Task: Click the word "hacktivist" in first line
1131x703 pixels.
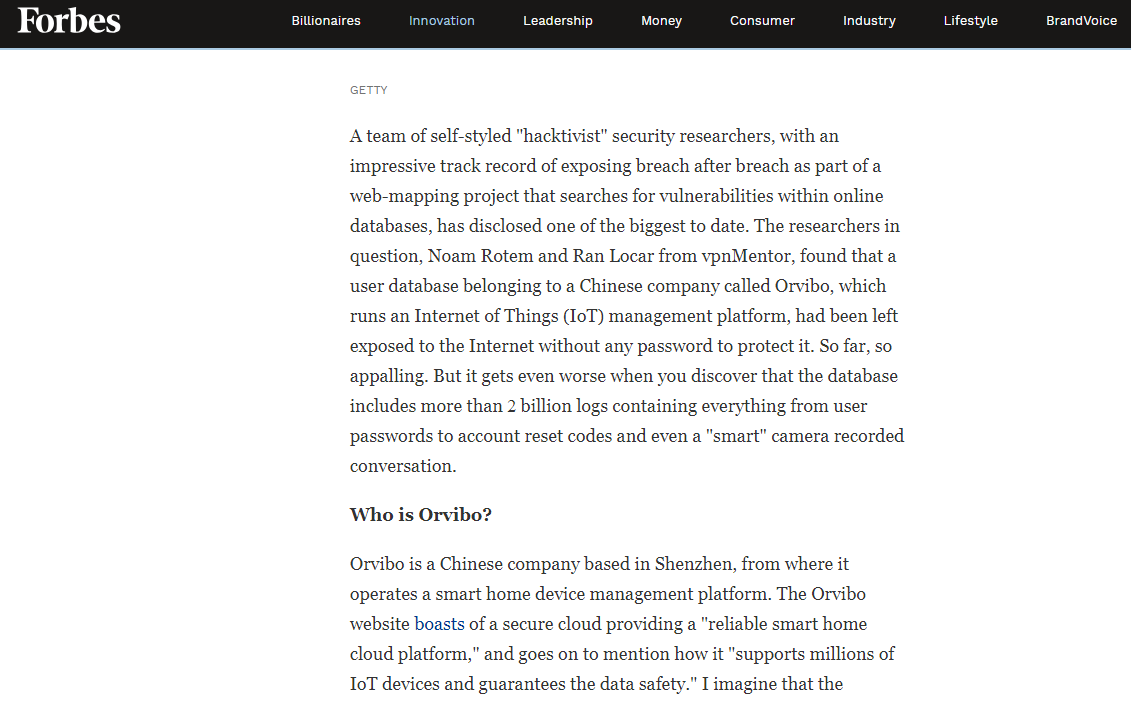Action: pos(563,136)
